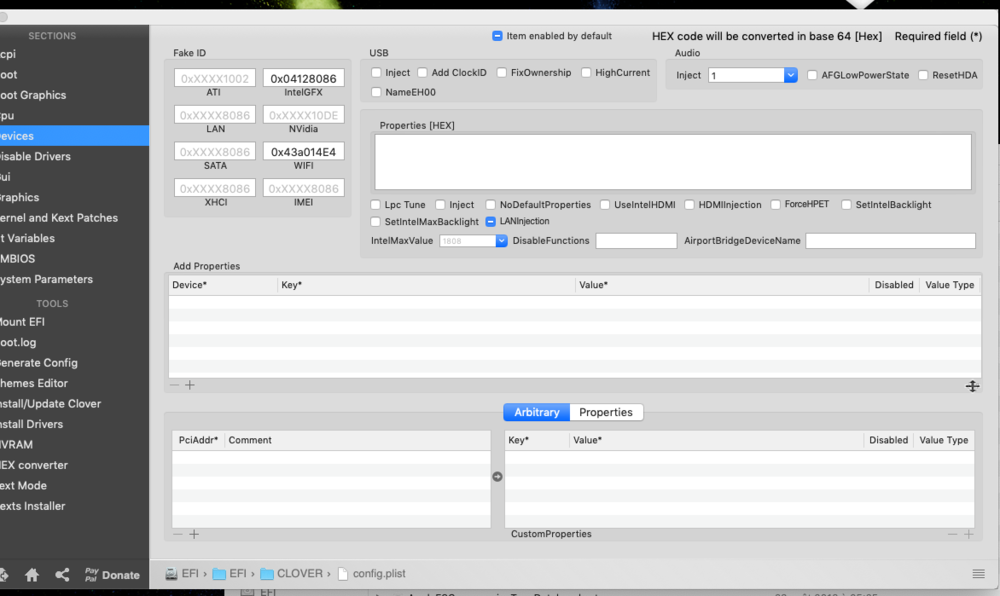Expand the IntelMaxValue dropdown

point(501,241)
